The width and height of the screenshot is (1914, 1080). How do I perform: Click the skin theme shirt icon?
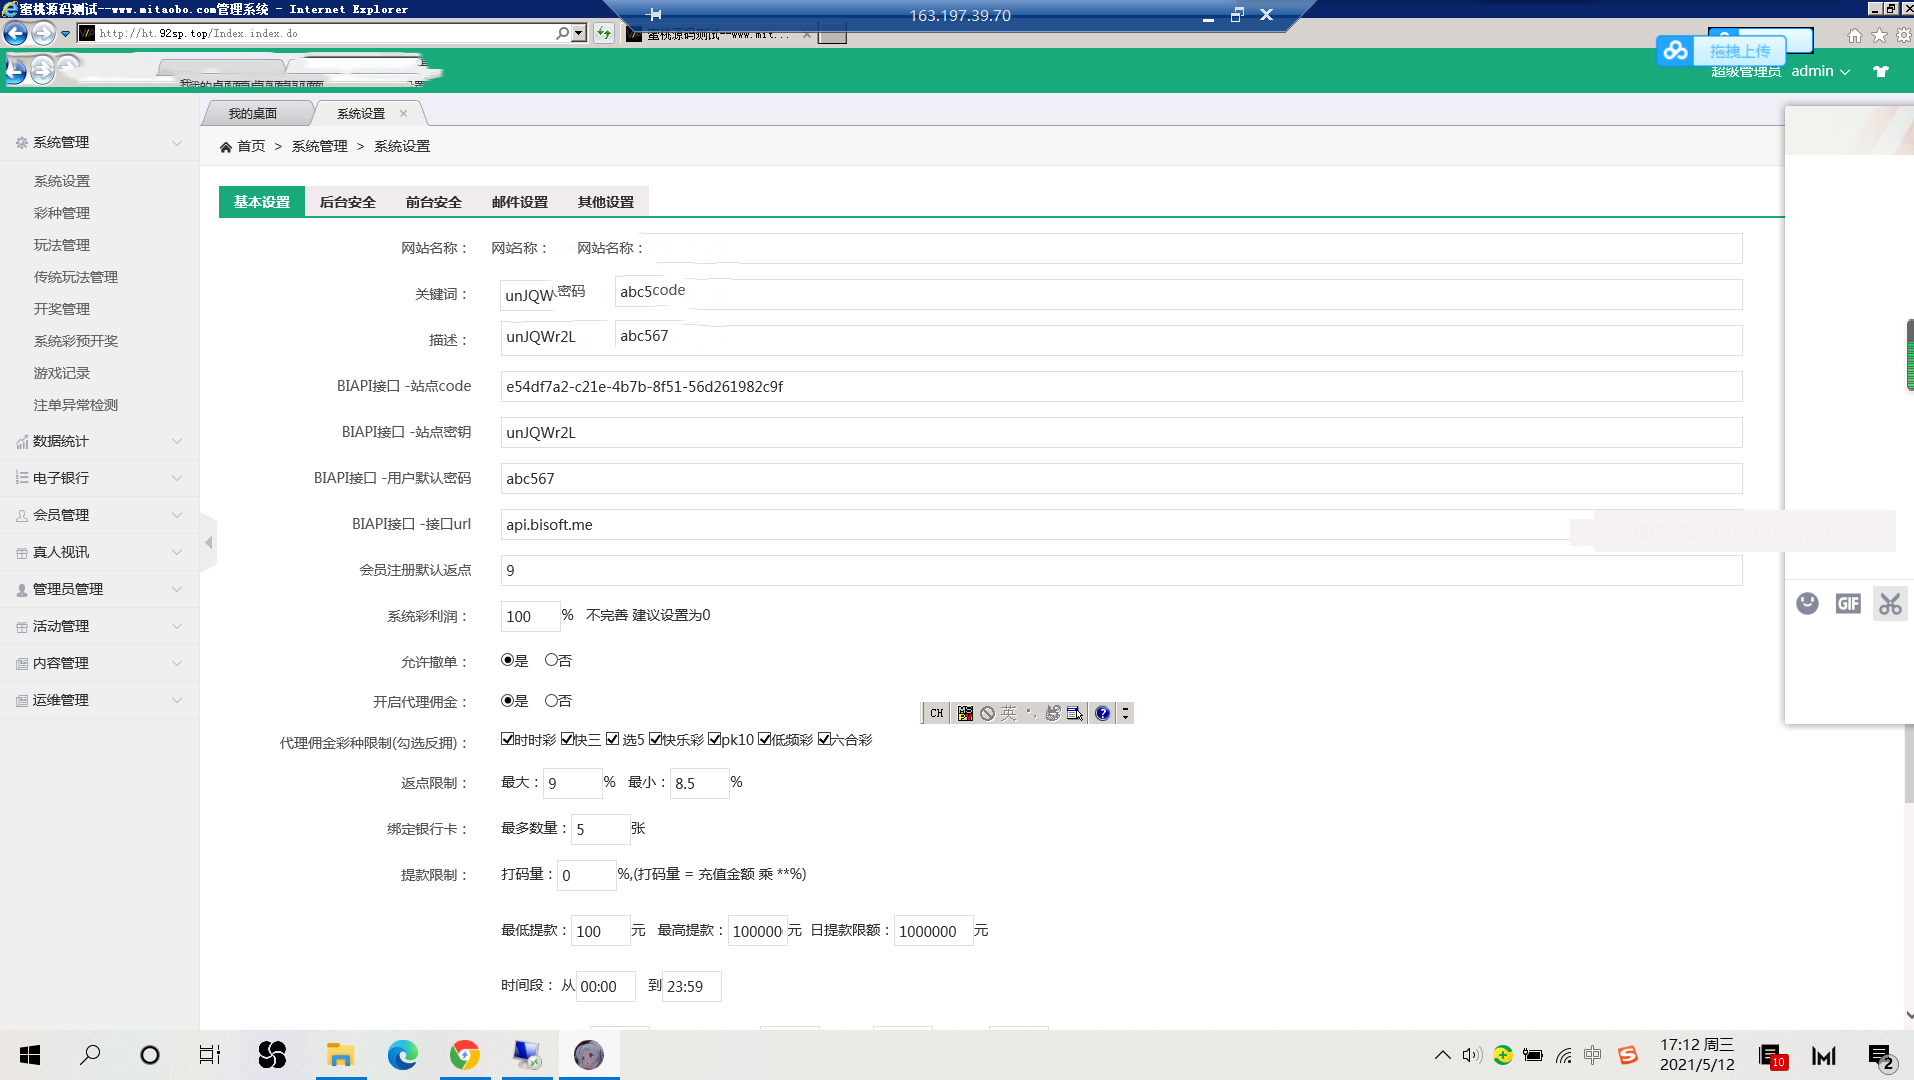(x=1880, y=72)
